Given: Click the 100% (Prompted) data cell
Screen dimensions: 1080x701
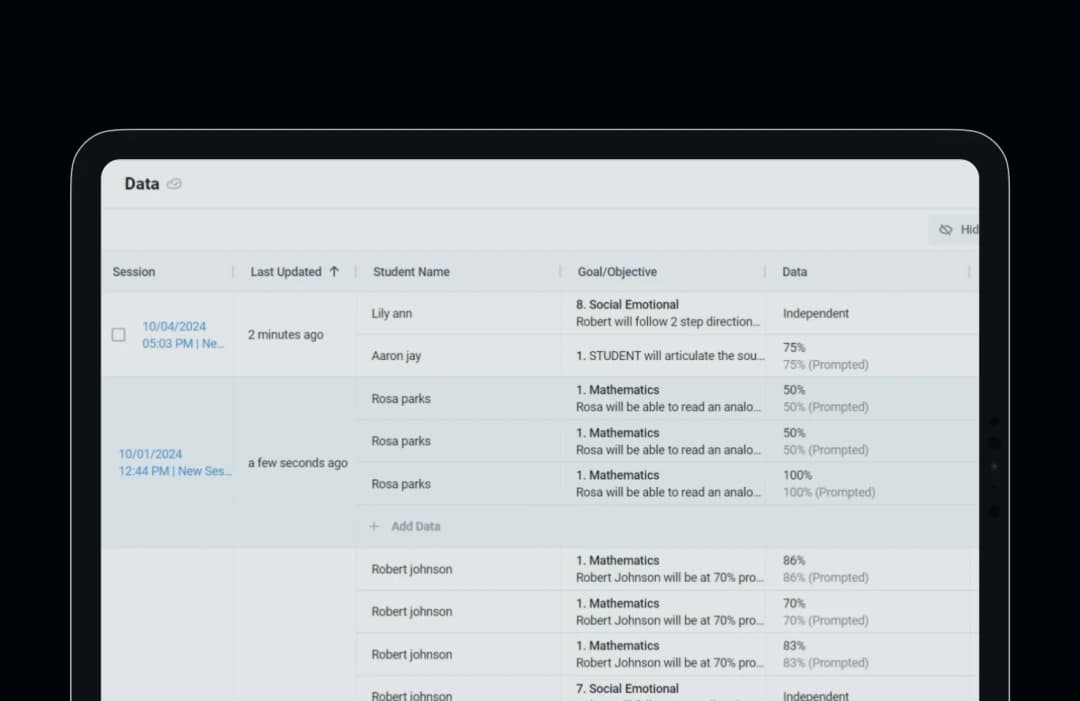Looking at the screenshot, I should coord(873,483).
